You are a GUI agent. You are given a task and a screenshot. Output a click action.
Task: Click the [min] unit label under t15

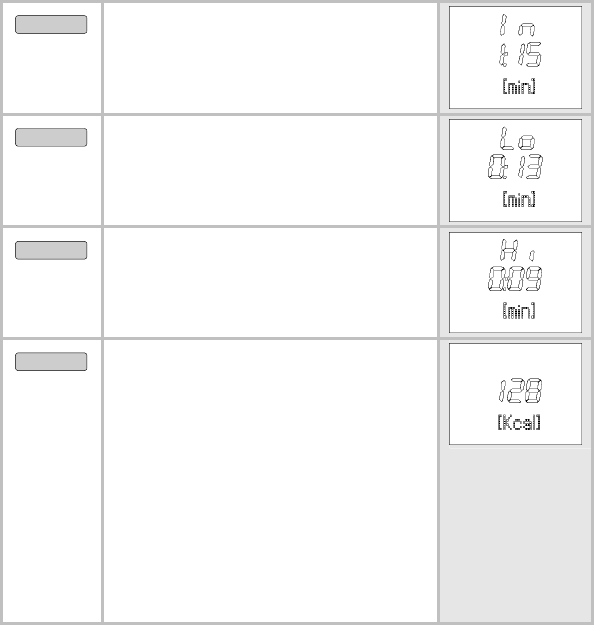coord(519,86)
